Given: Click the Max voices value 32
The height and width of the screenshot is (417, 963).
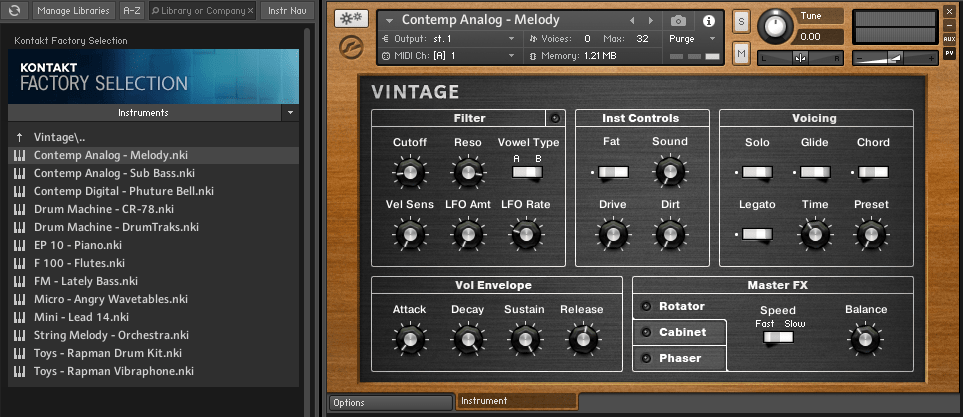Looking at the screenshot, I should point(642,39).
